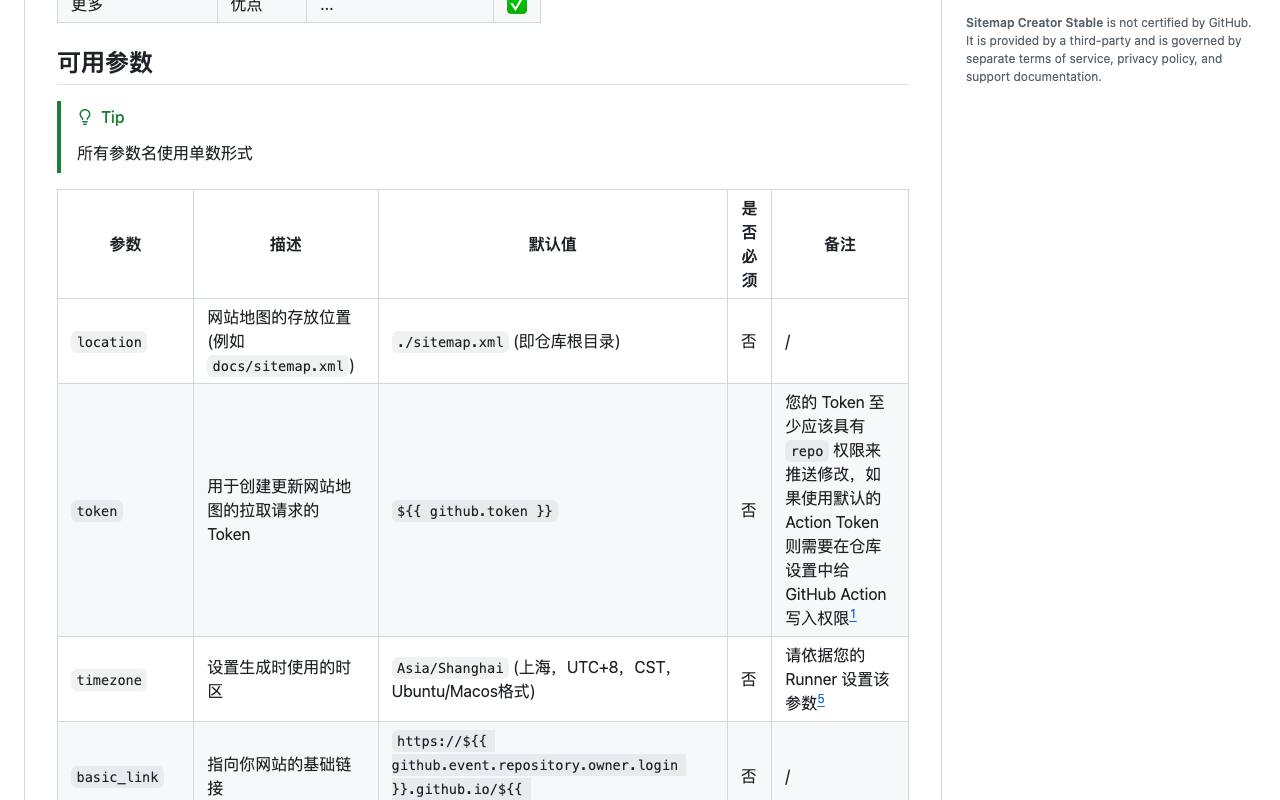This screenshot has height=800, width=1280.
Task: Click the Asia/Shanghai default value code
Action: 450,668
